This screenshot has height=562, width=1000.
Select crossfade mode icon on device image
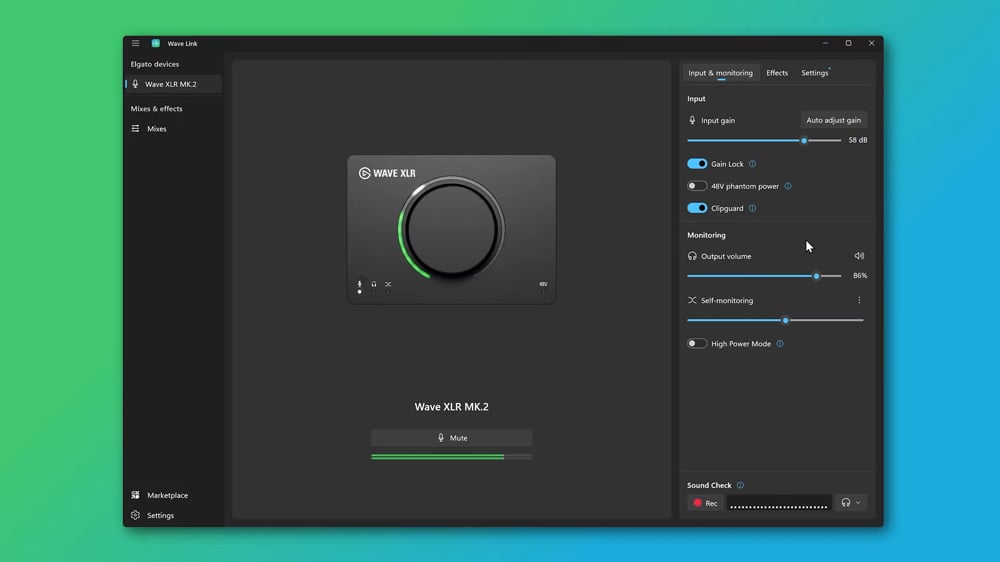click(x=388, y=285)
